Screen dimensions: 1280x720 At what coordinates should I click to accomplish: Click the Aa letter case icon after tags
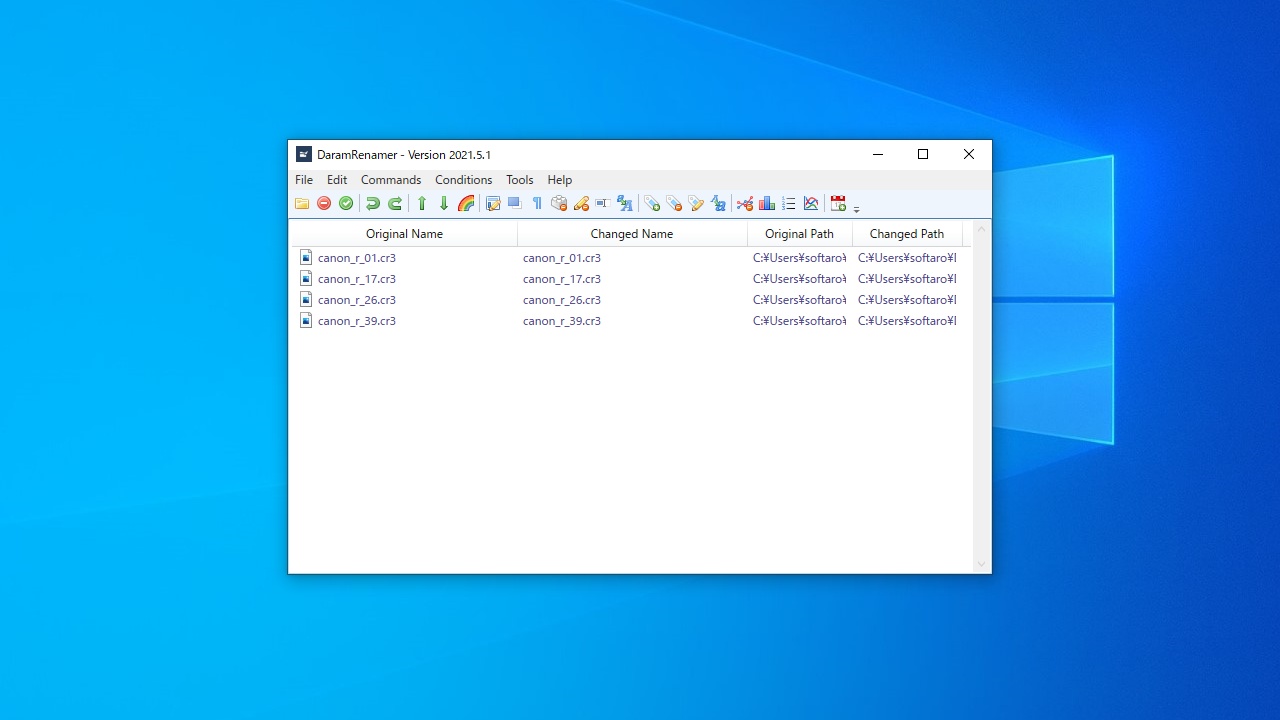(x=718, y=204)
